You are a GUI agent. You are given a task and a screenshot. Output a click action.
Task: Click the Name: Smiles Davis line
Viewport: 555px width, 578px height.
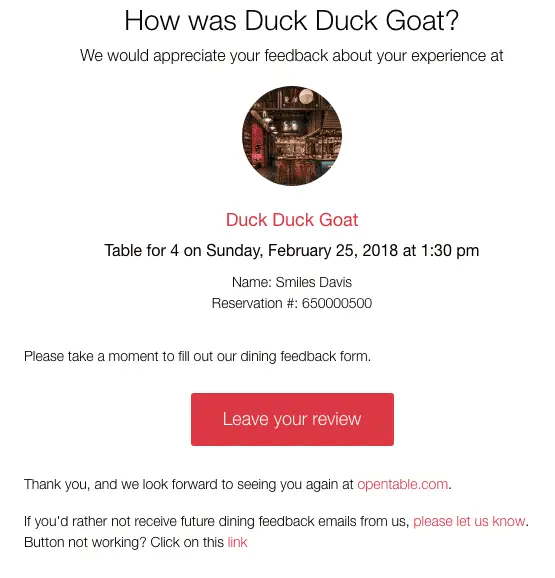click(x=292, y=282)
